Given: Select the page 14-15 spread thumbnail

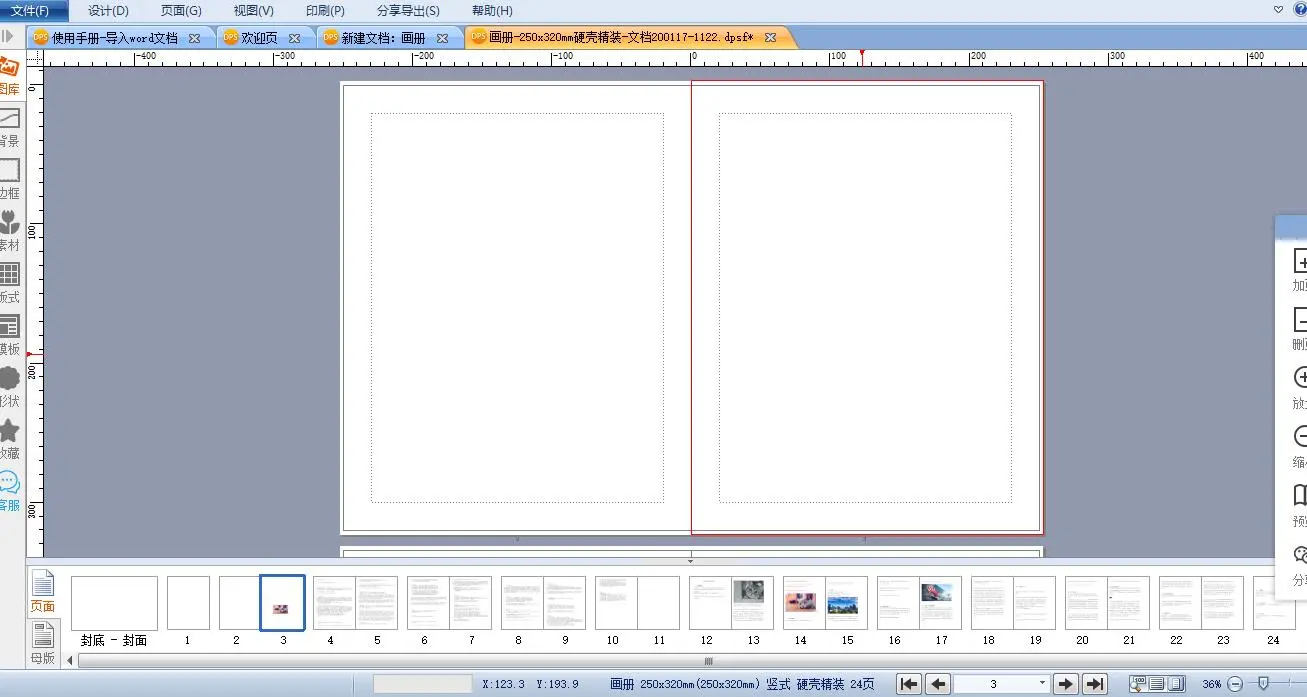Looking at the screenshot, I should pos(824,603).
